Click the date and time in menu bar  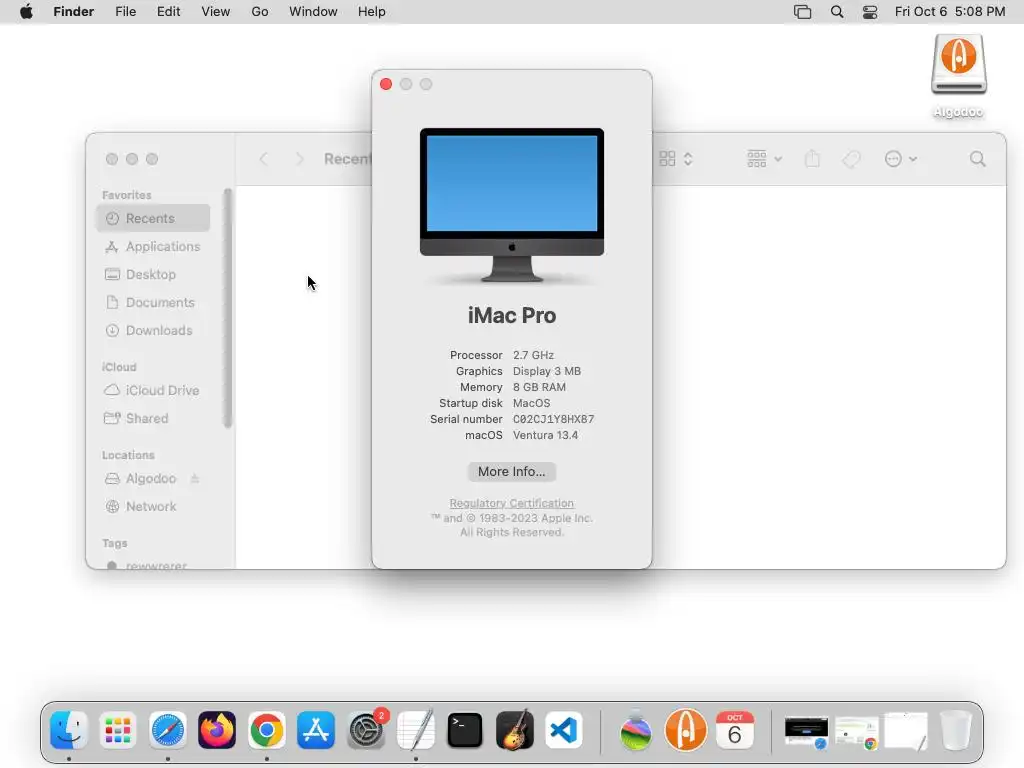(x=950, y=12)
